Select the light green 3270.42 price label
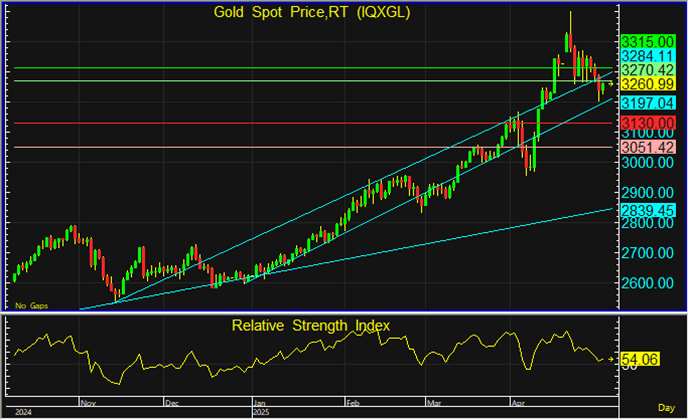 pyautogui.click(x=647, y=70)
